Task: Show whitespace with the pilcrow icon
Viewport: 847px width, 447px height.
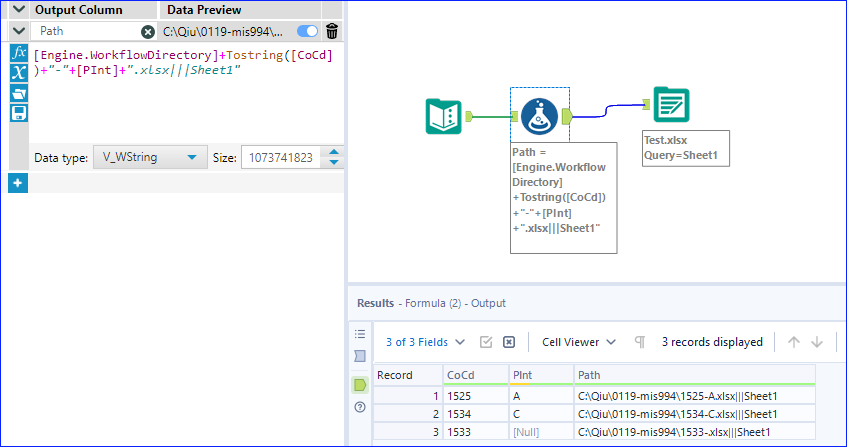Action: (640, 342)
